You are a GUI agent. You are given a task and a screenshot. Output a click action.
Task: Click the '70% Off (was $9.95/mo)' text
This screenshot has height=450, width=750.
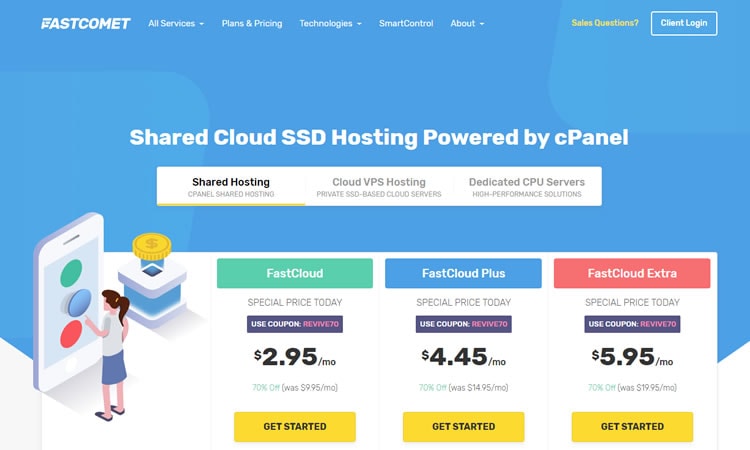[x=295, y=388]
